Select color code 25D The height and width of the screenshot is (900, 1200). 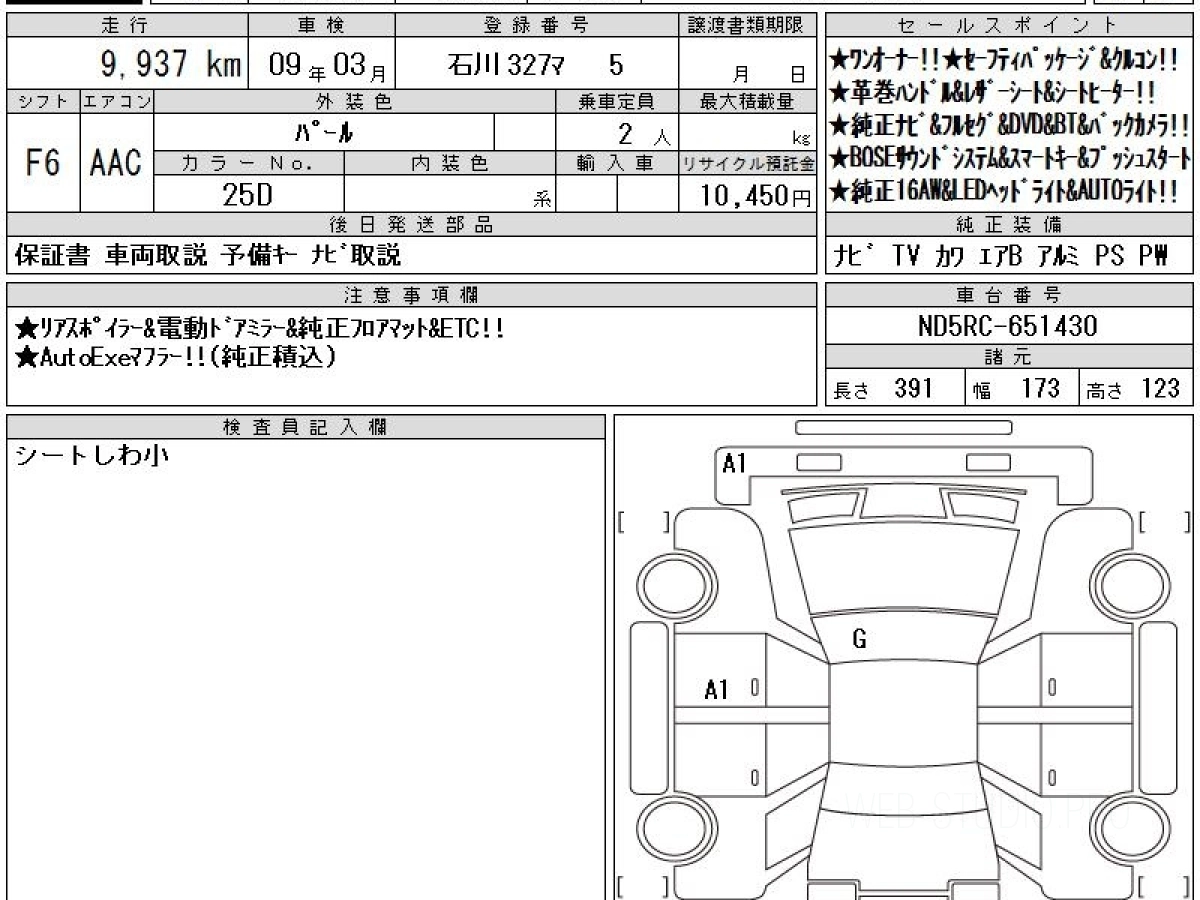(248, 195)
